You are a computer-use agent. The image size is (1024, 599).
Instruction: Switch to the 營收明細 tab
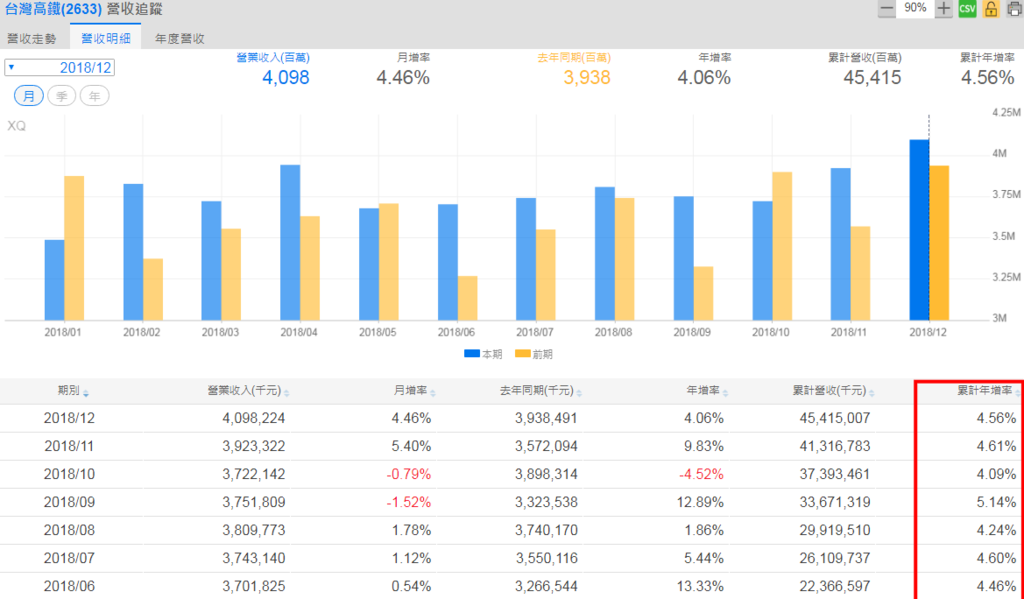[106, 39]
